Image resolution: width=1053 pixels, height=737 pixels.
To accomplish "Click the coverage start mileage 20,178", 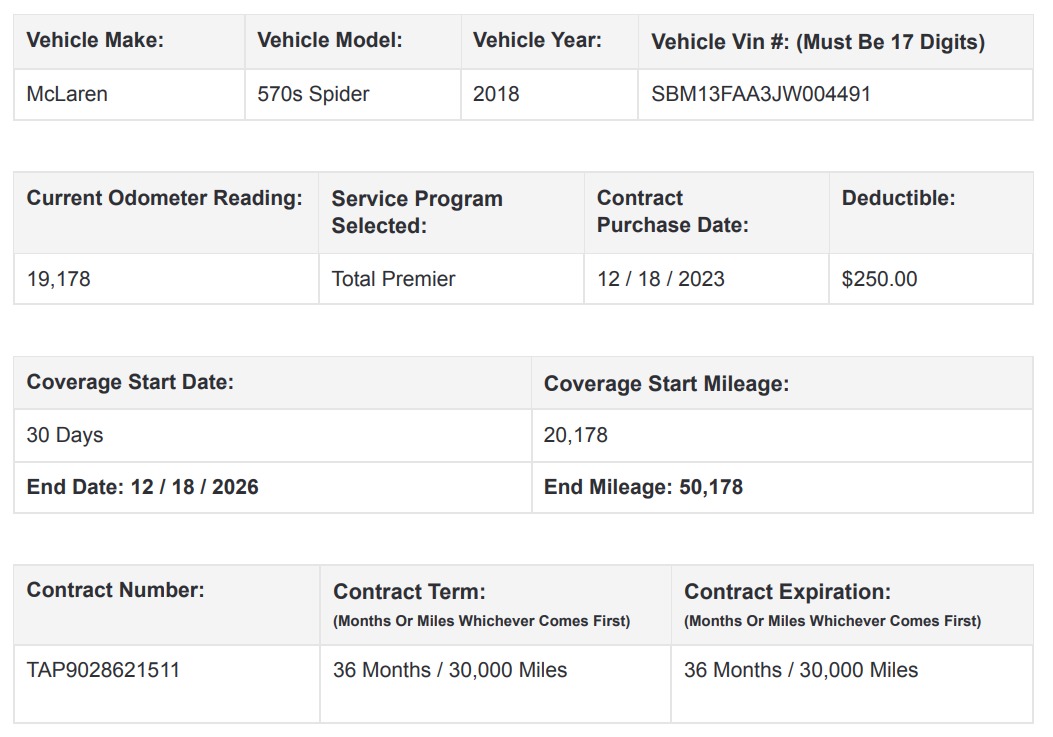I will point(575,435).
